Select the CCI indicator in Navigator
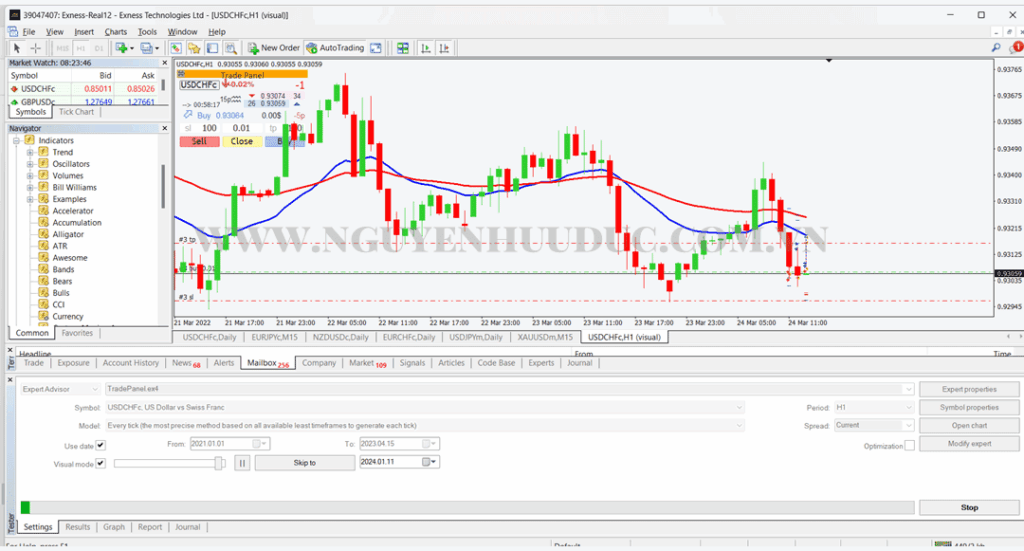 click(59, 305)
